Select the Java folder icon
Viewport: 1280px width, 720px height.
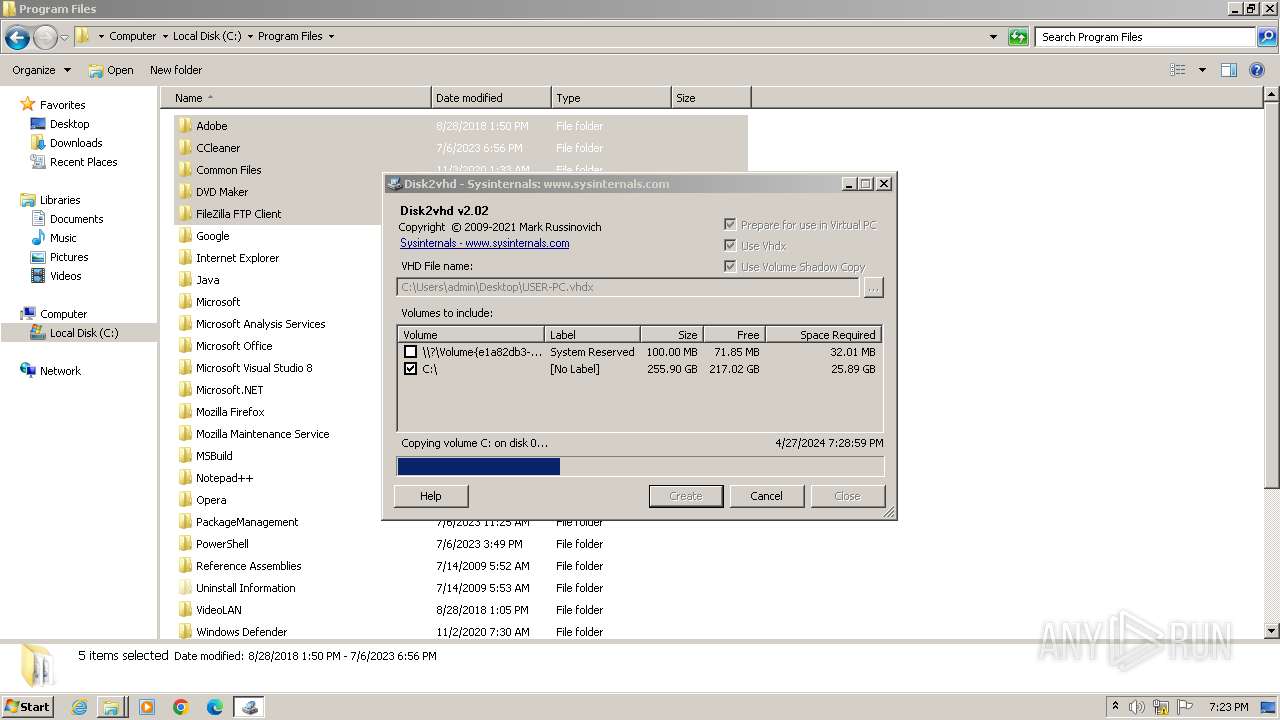(x=186, y=280)
